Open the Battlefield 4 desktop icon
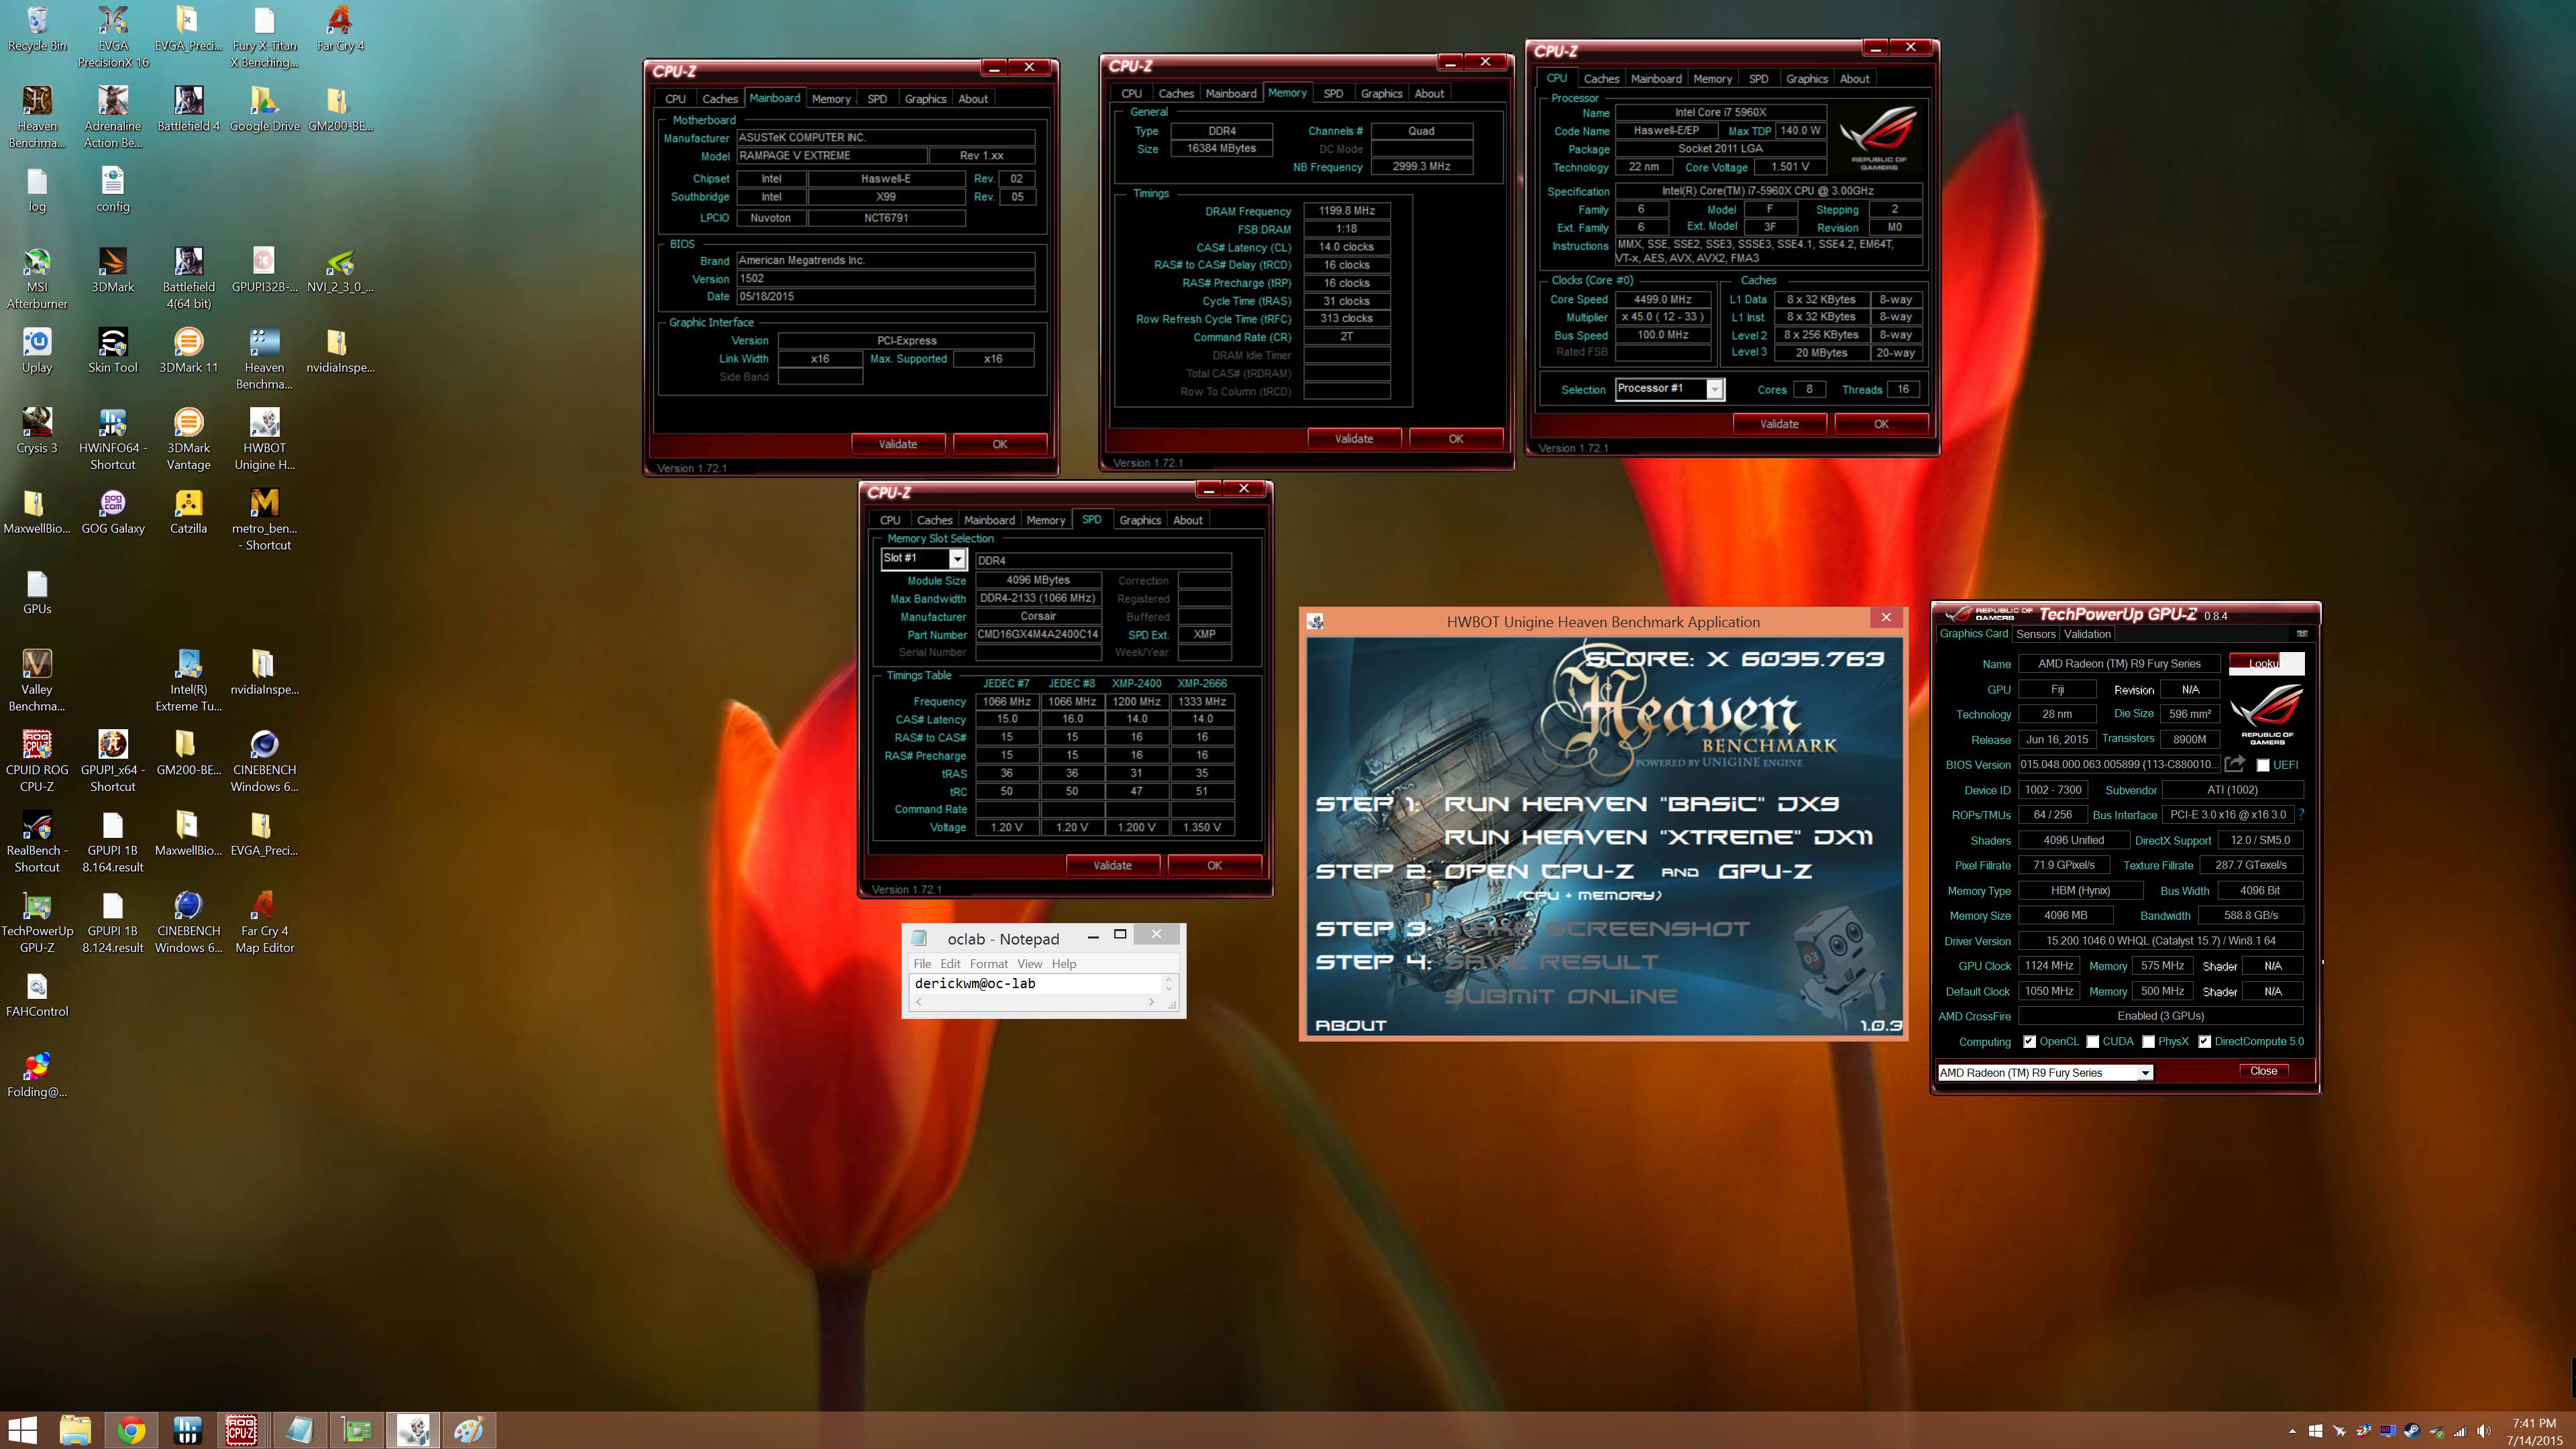Viewport: 2576px width, 1449px height. [x=188, y=109]
